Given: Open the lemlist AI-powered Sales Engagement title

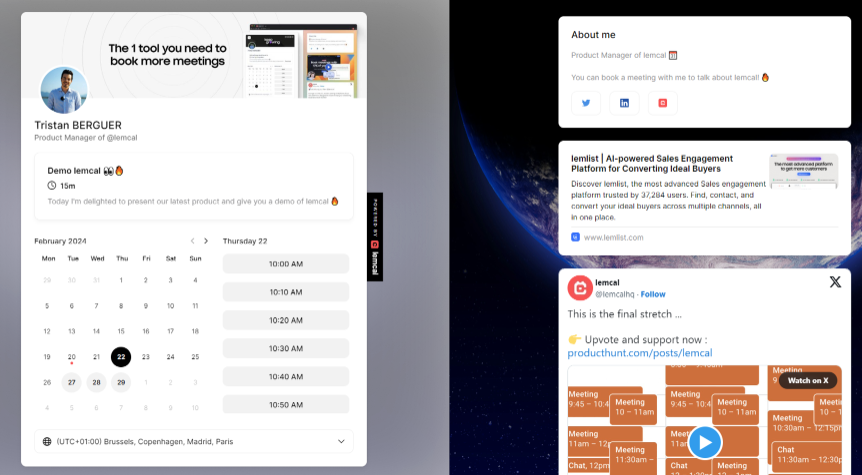Looking at the screenshot, I should click(652, 163).
